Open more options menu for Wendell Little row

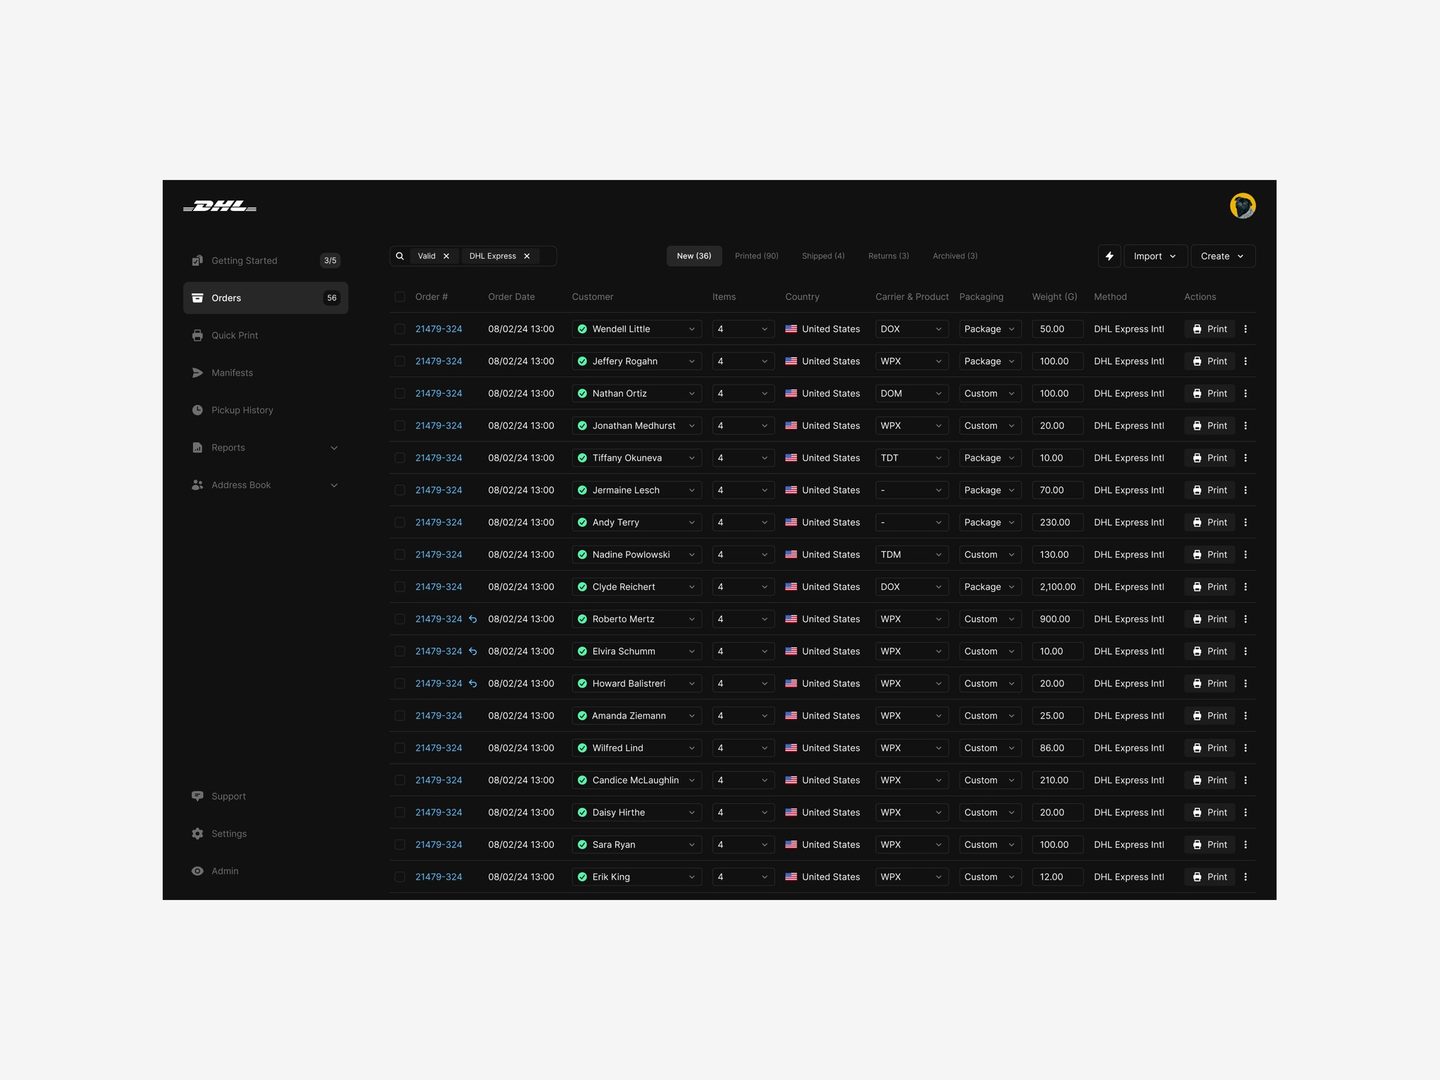(x=1245, y=329)
